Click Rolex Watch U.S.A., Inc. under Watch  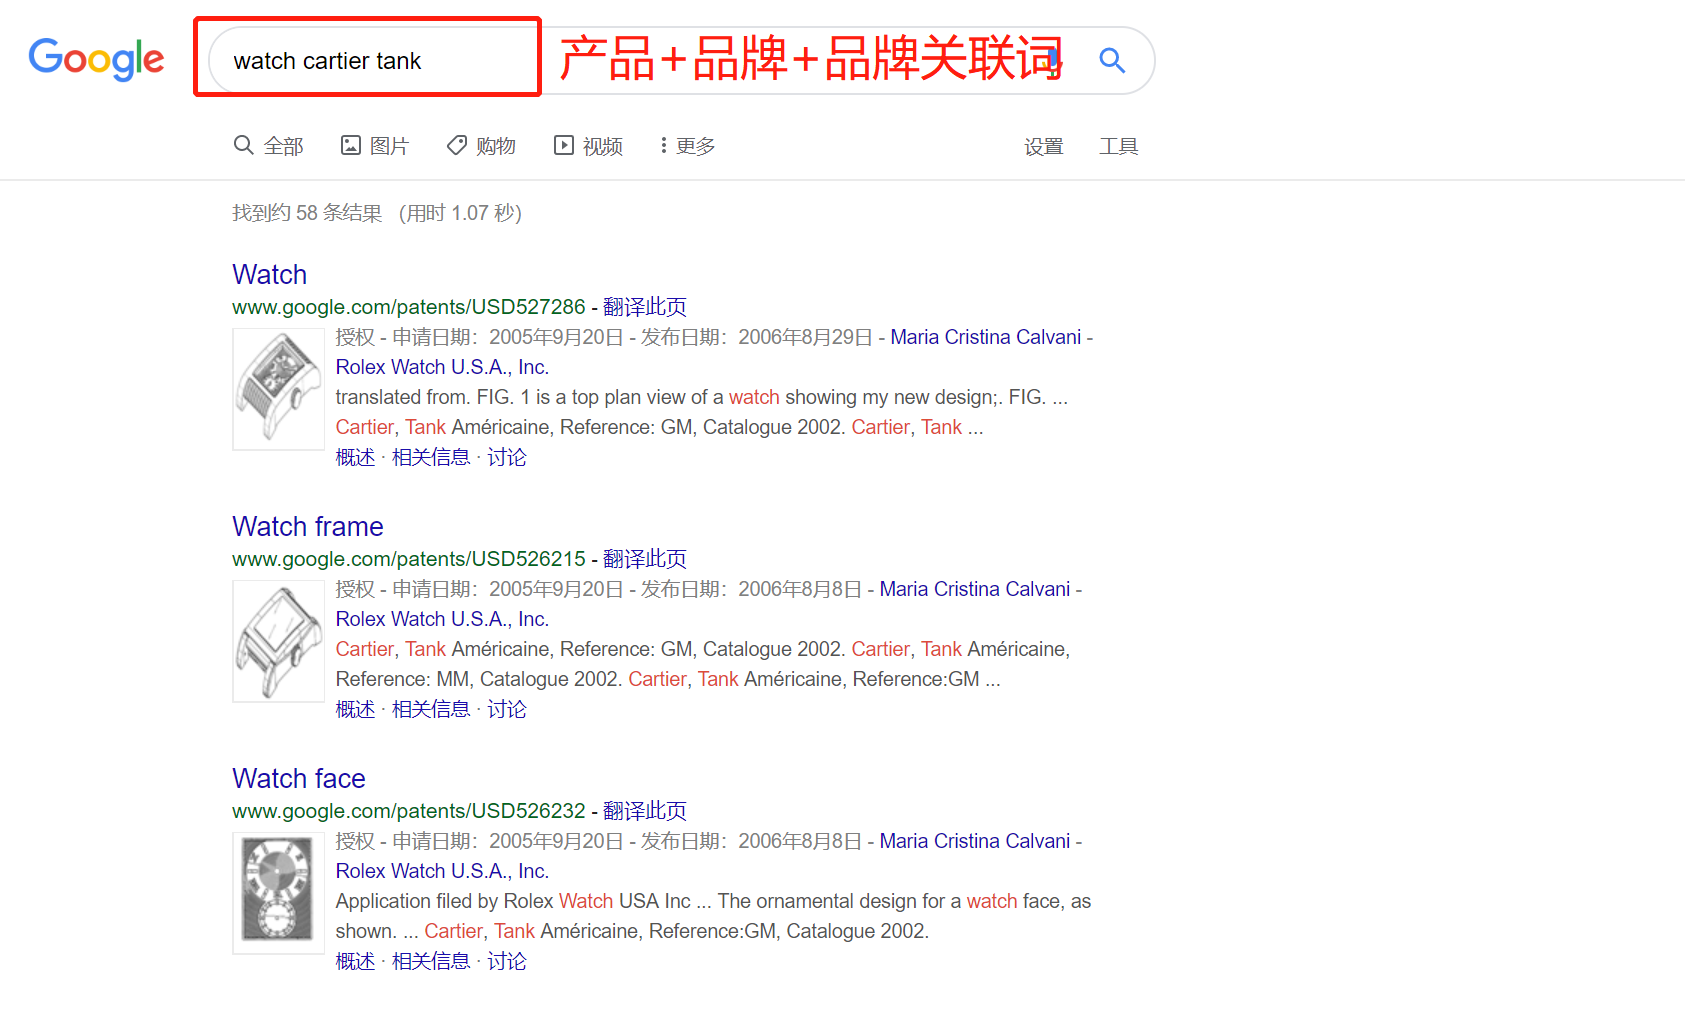coord(442,367)
